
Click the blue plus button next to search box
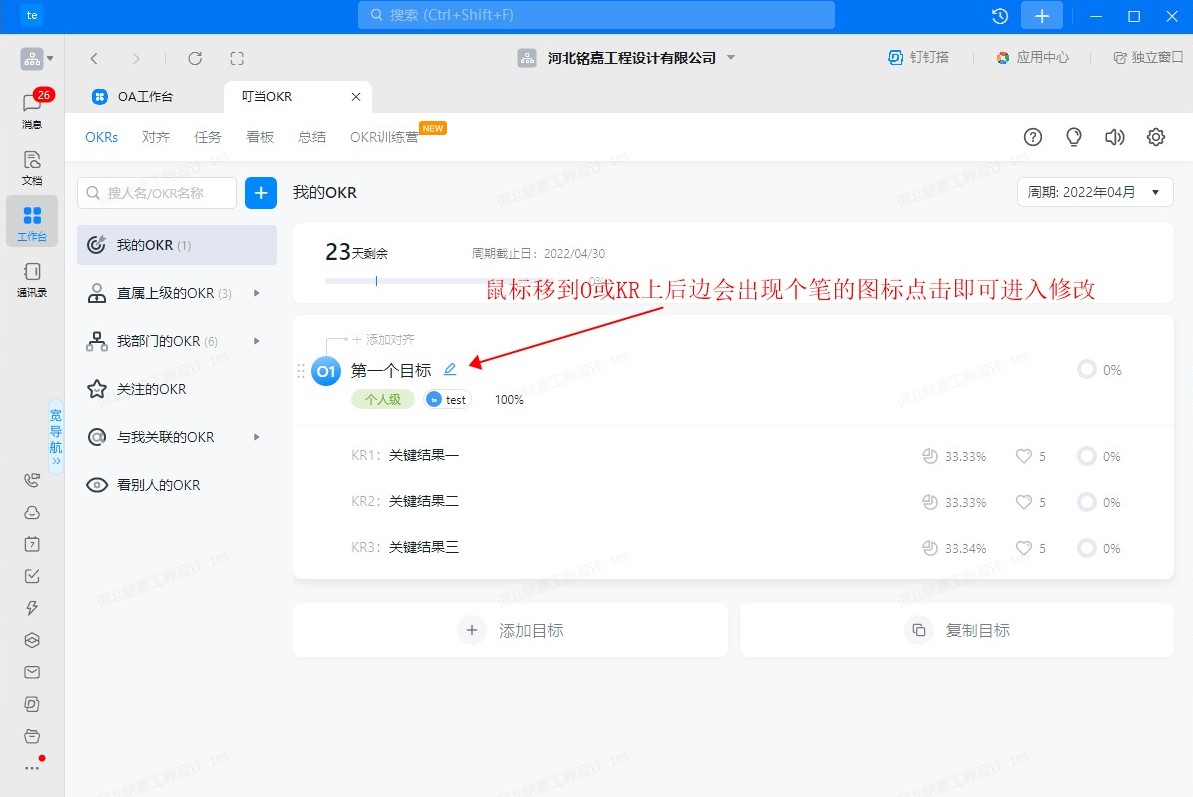[261, 193]
